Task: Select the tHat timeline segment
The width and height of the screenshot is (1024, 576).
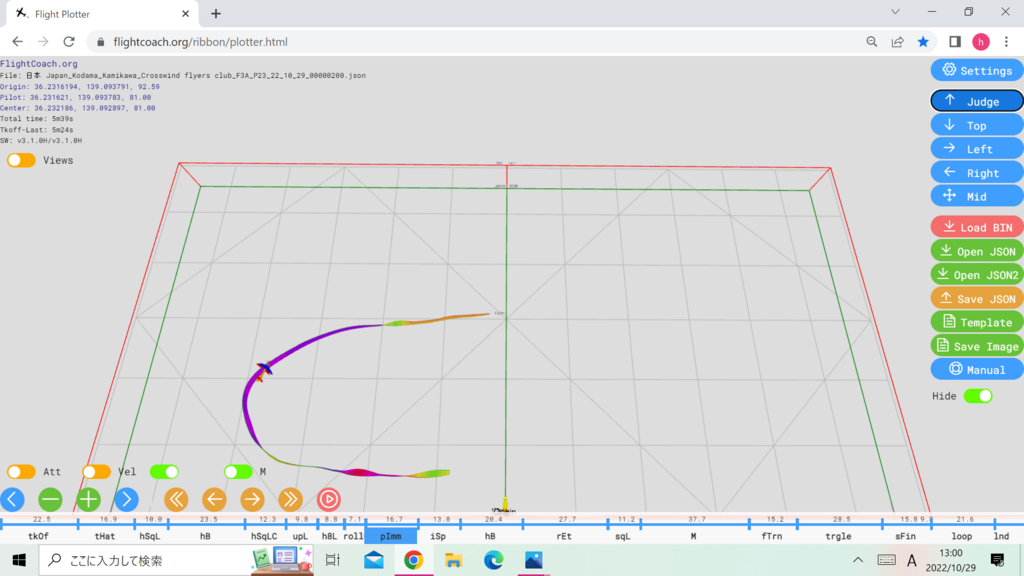Action: [x=105, y=536]
